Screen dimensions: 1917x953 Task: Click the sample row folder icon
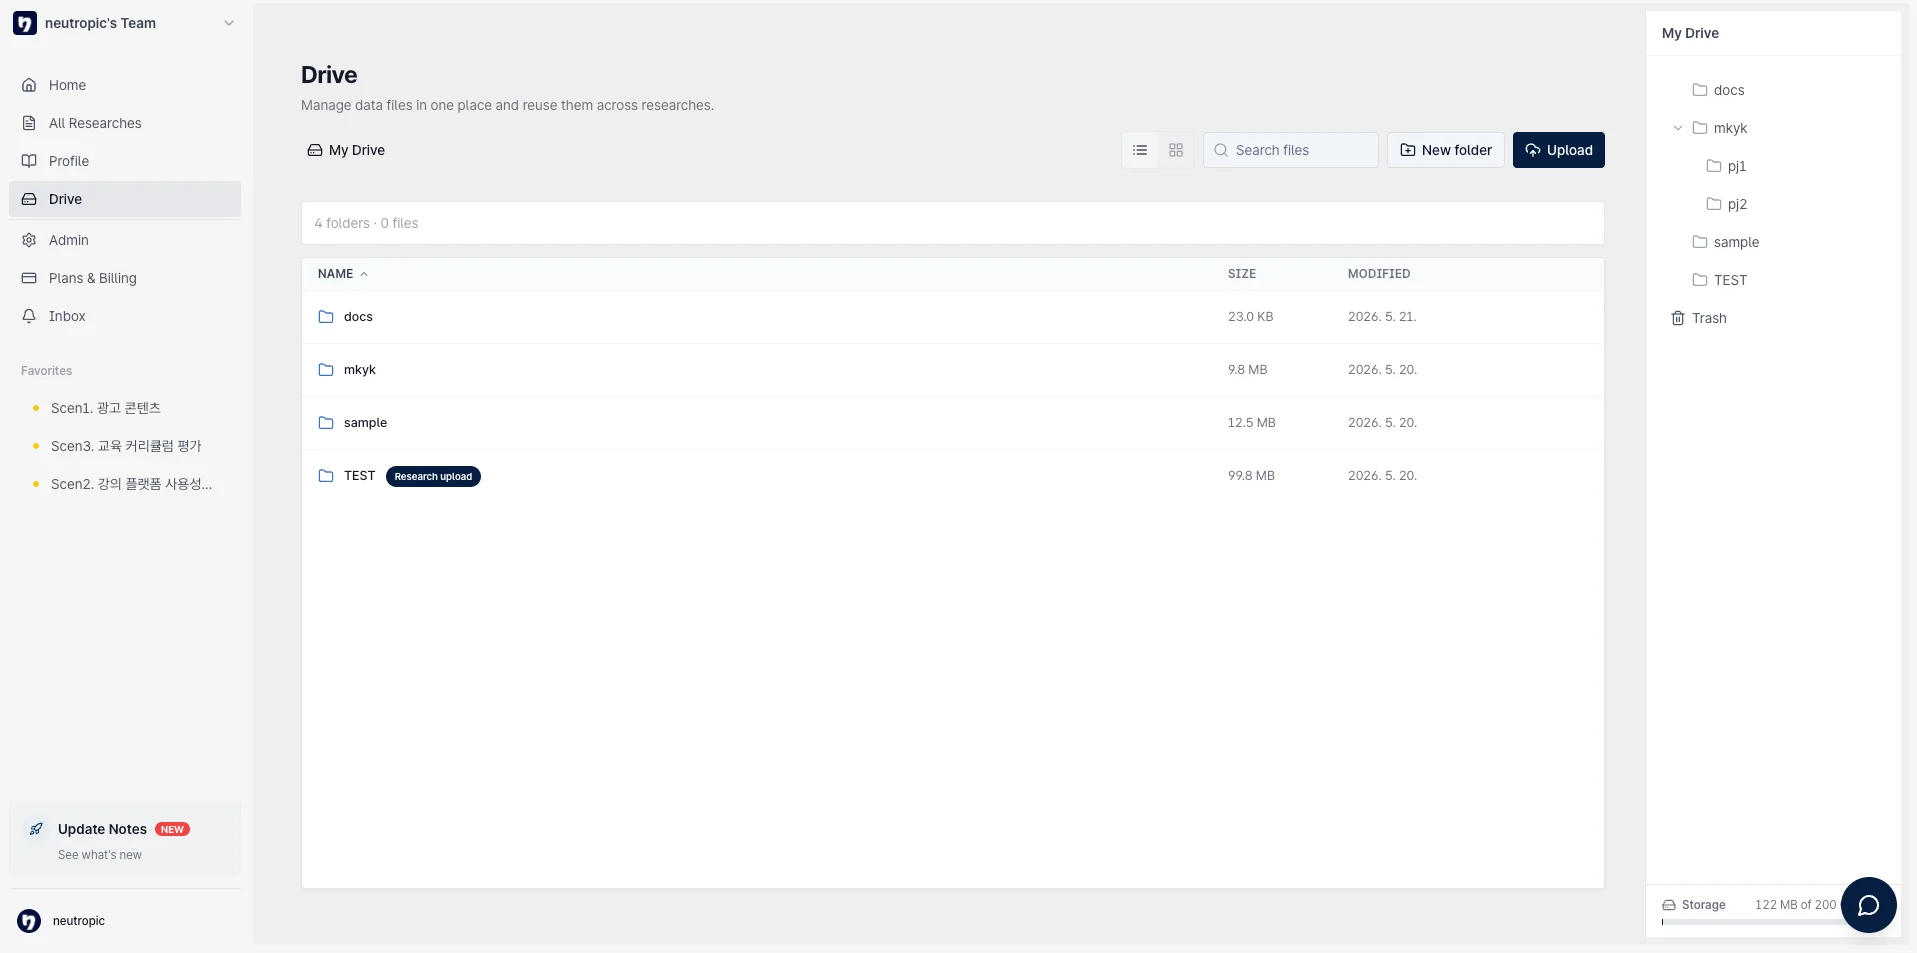coord(326,423)
